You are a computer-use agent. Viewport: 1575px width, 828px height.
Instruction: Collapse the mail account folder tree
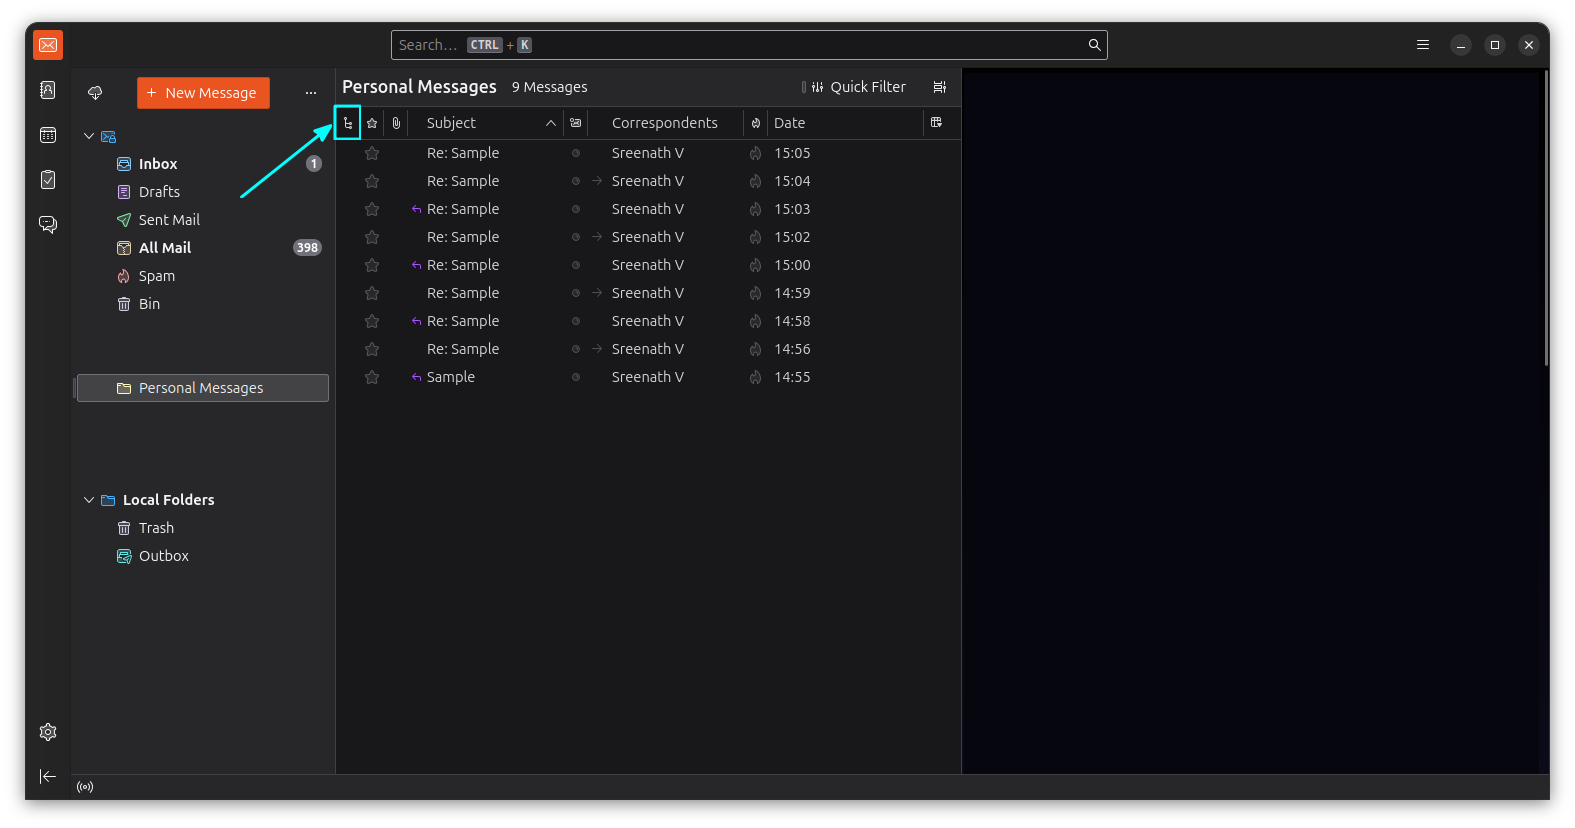pos(89,136)
